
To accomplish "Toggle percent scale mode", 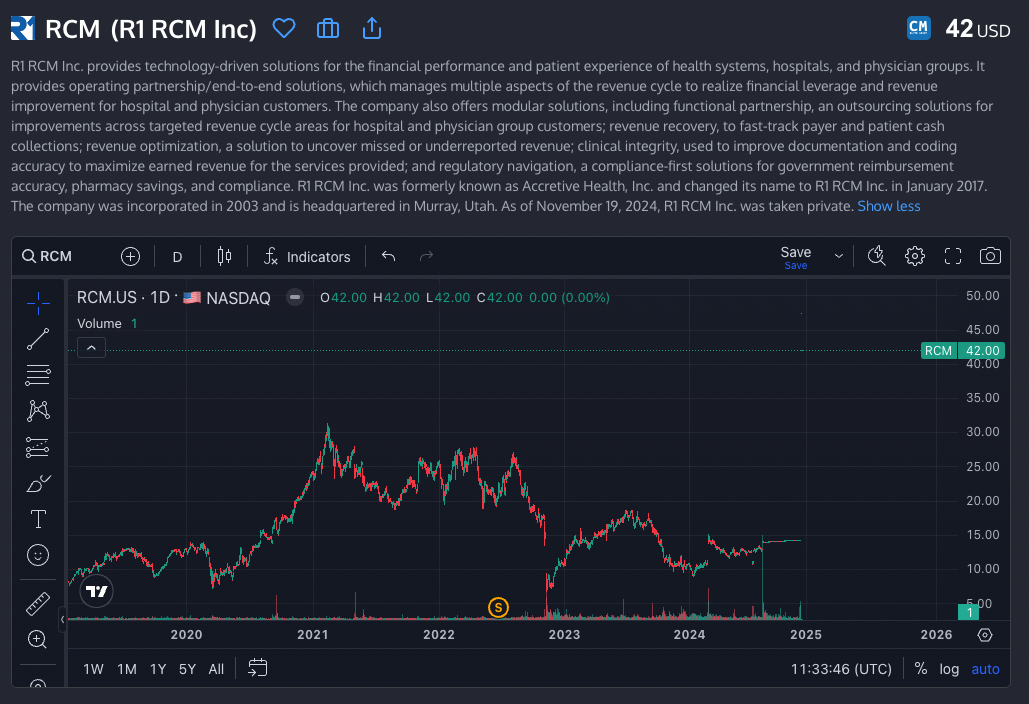I will 921,669.
